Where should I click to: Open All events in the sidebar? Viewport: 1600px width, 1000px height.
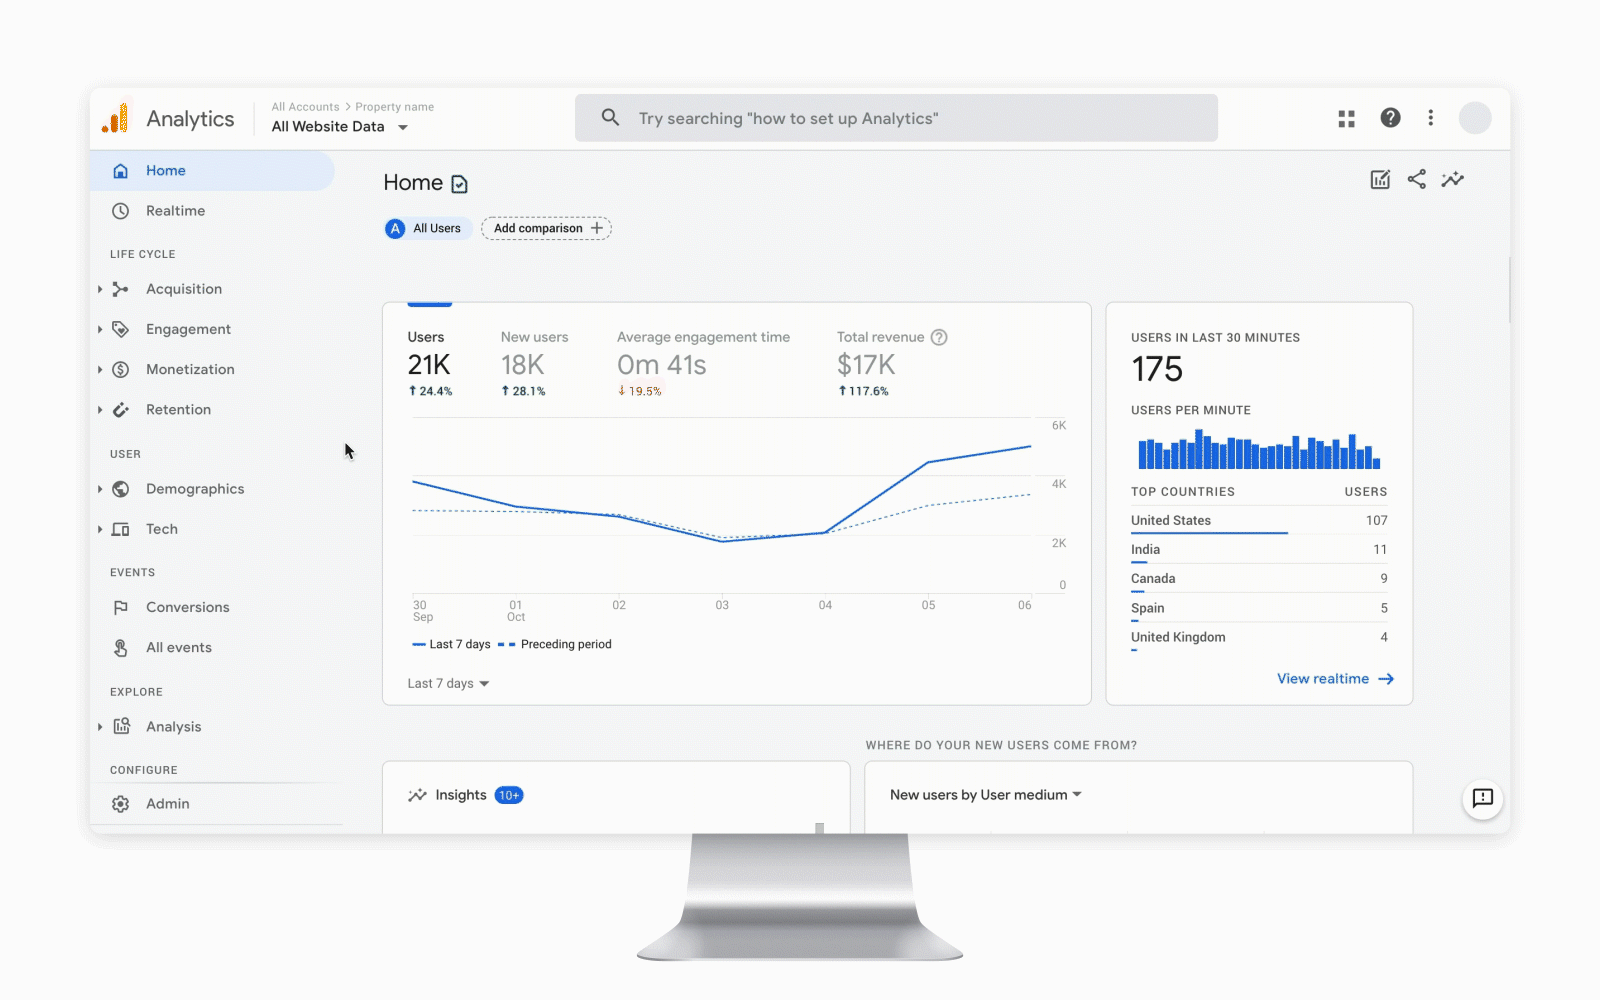point(212,648)
